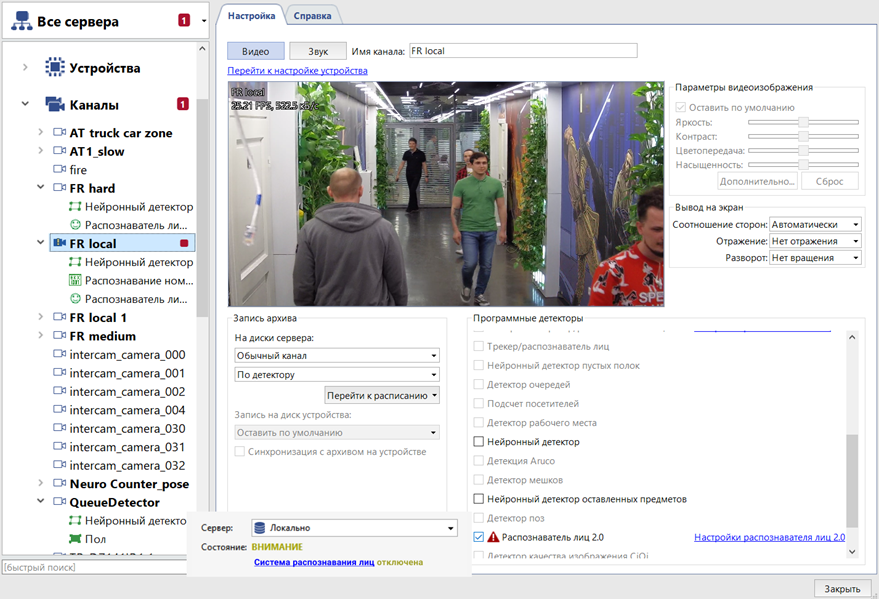
Task: Toggle Трекер/распознаватель лиц checkbox
Action: pos(479,346)
